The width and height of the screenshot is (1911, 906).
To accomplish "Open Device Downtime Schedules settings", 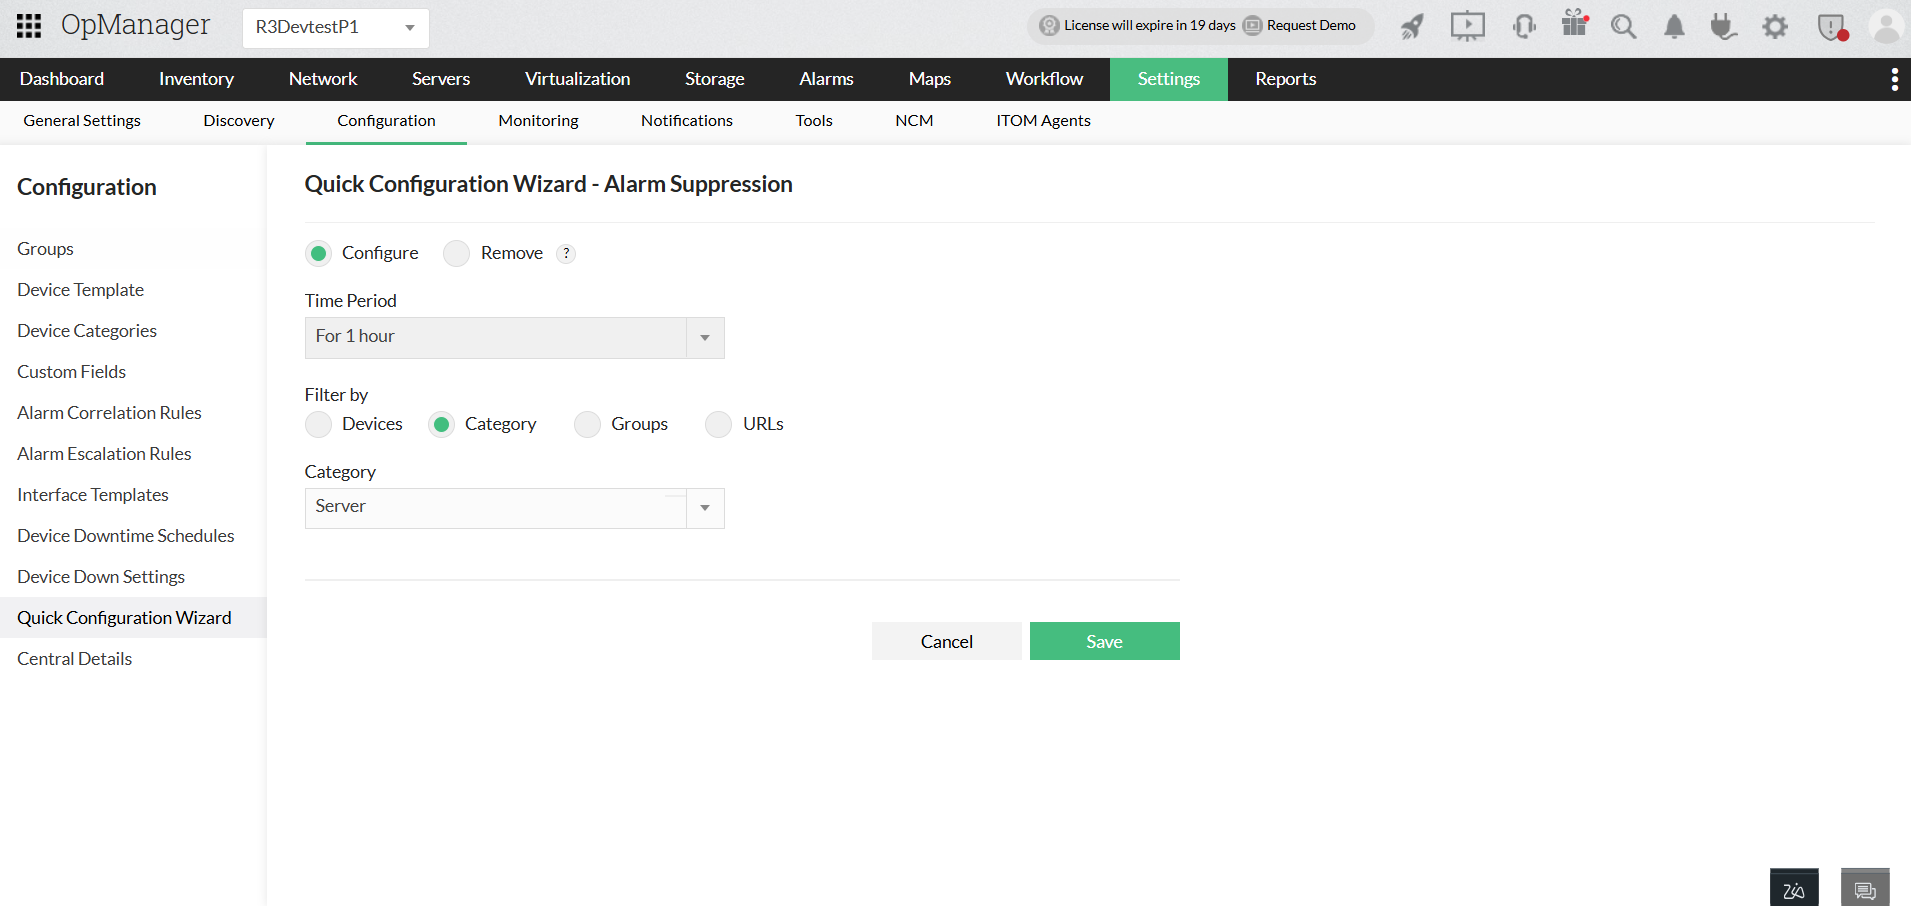I will [x=125, y=535].
